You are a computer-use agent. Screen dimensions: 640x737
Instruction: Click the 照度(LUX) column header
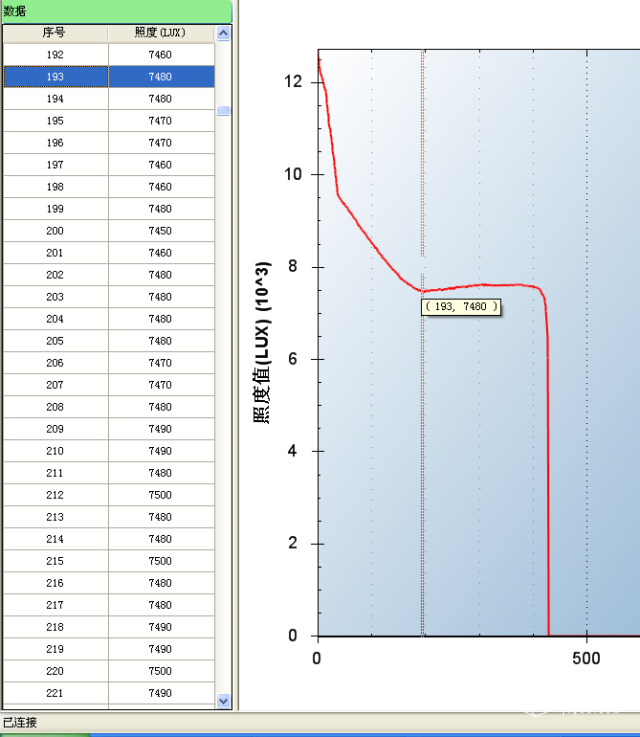(x=160, y=33)
